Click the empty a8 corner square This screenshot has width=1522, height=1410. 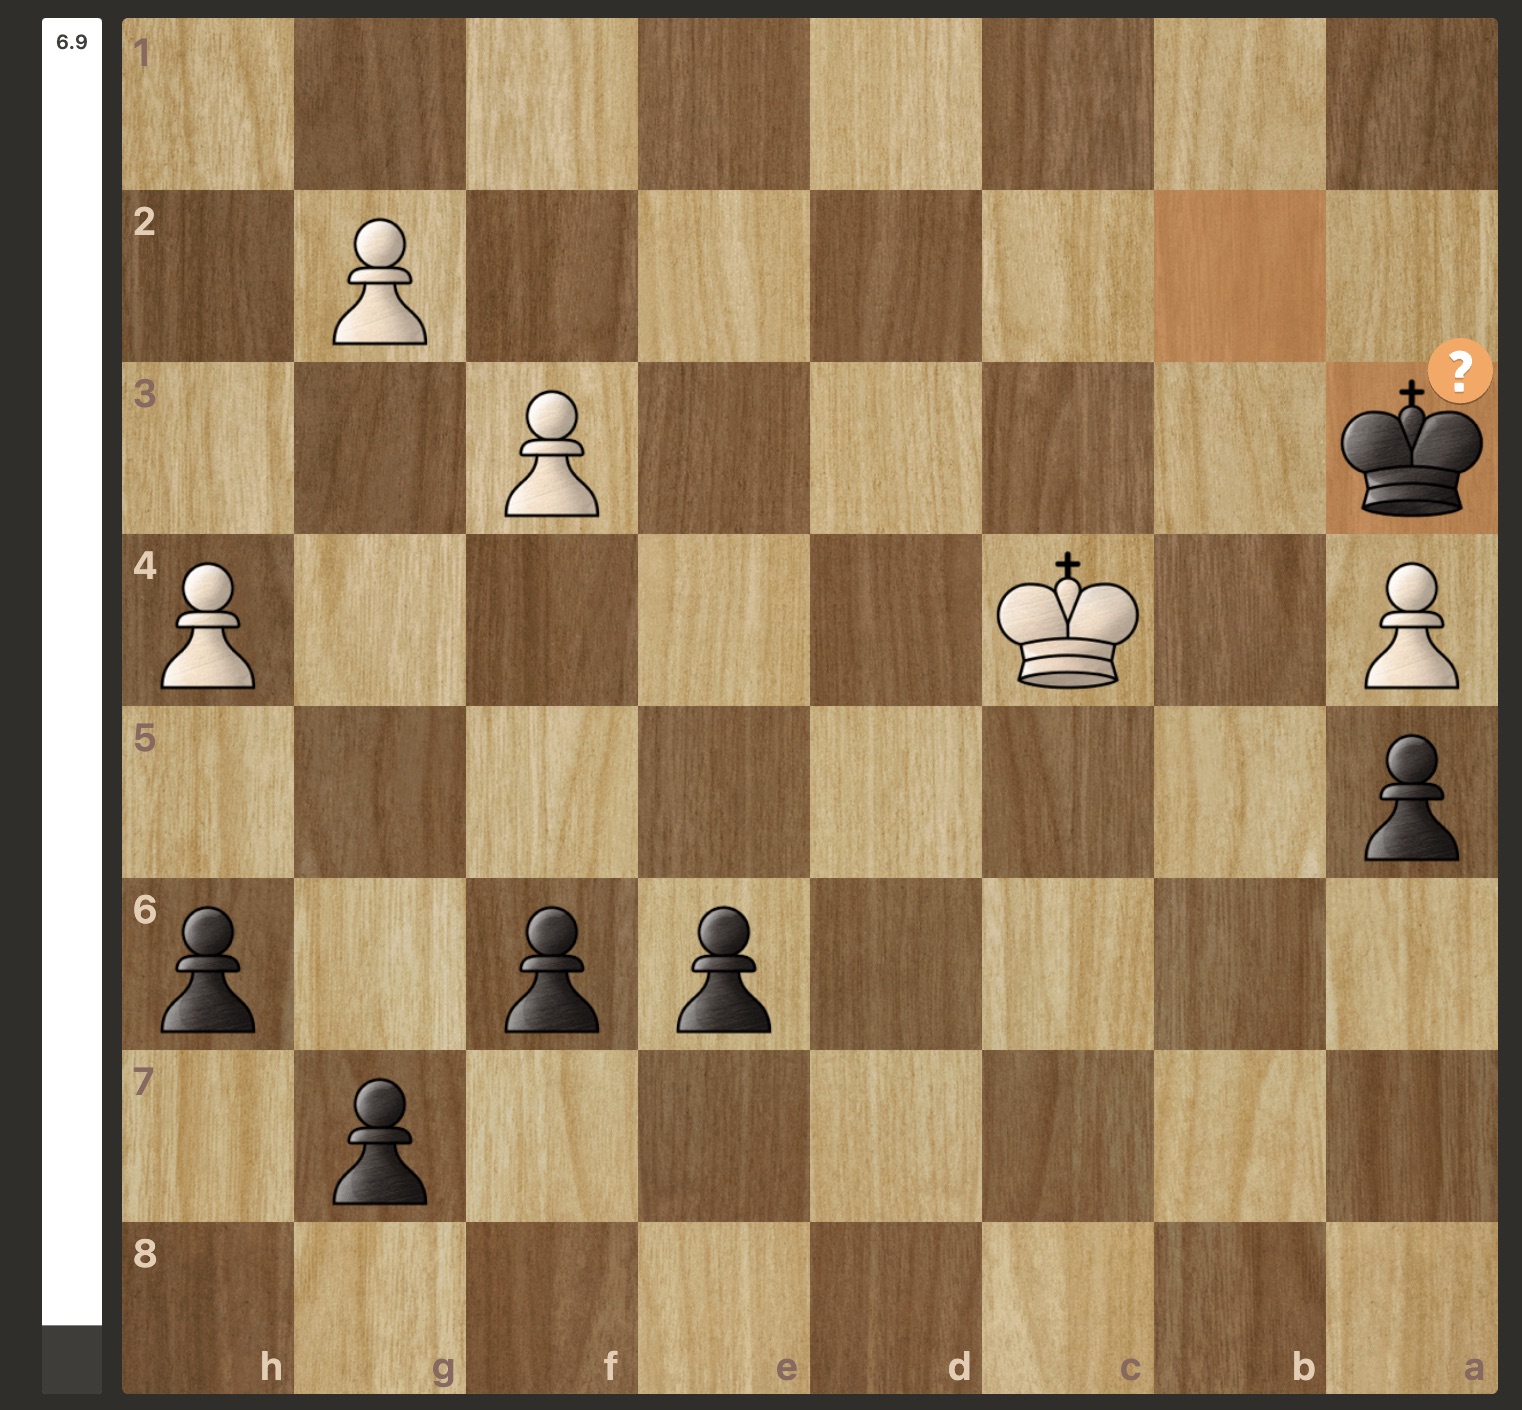tap(1412, 1308)
